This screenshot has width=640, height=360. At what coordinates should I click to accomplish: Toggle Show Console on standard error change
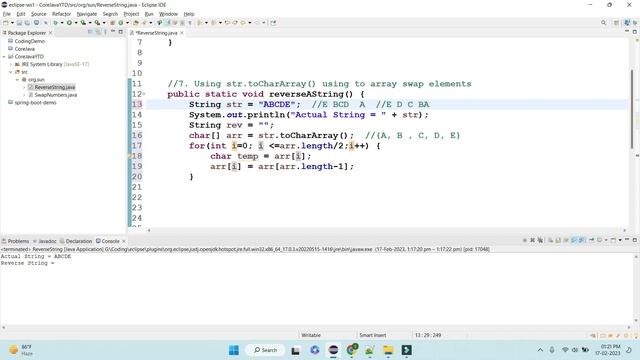click(x=581, y=240)
